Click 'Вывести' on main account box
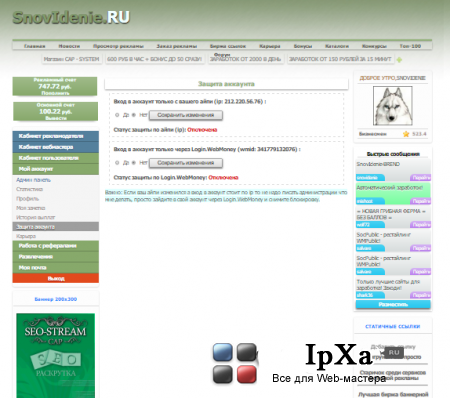Screen dimensions: 450x398 [56, 118]
